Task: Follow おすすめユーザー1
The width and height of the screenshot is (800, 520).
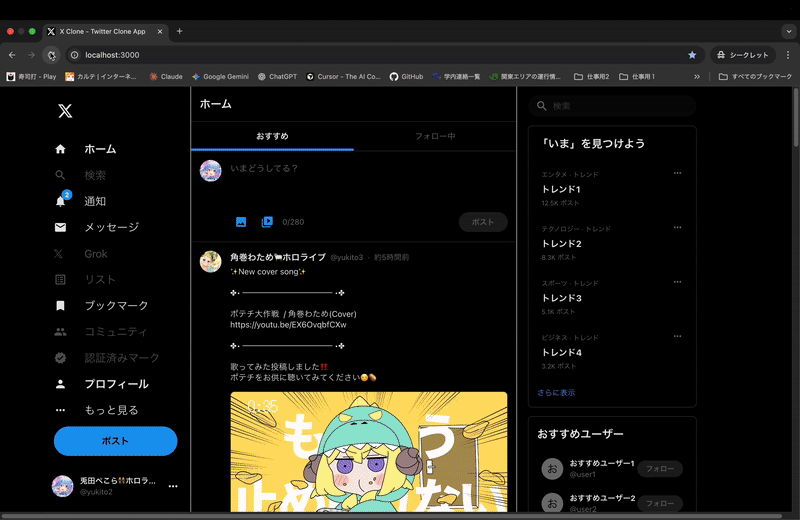Action: (x=660, y=468)
